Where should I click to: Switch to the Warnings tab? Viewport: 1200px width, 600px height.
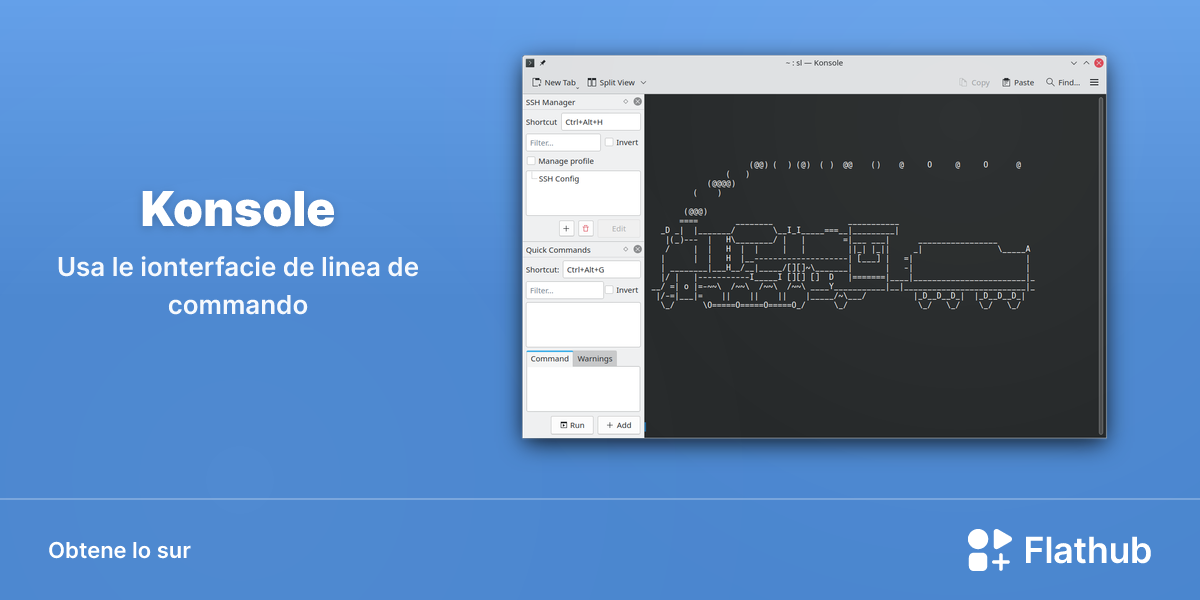click(595, 358)
